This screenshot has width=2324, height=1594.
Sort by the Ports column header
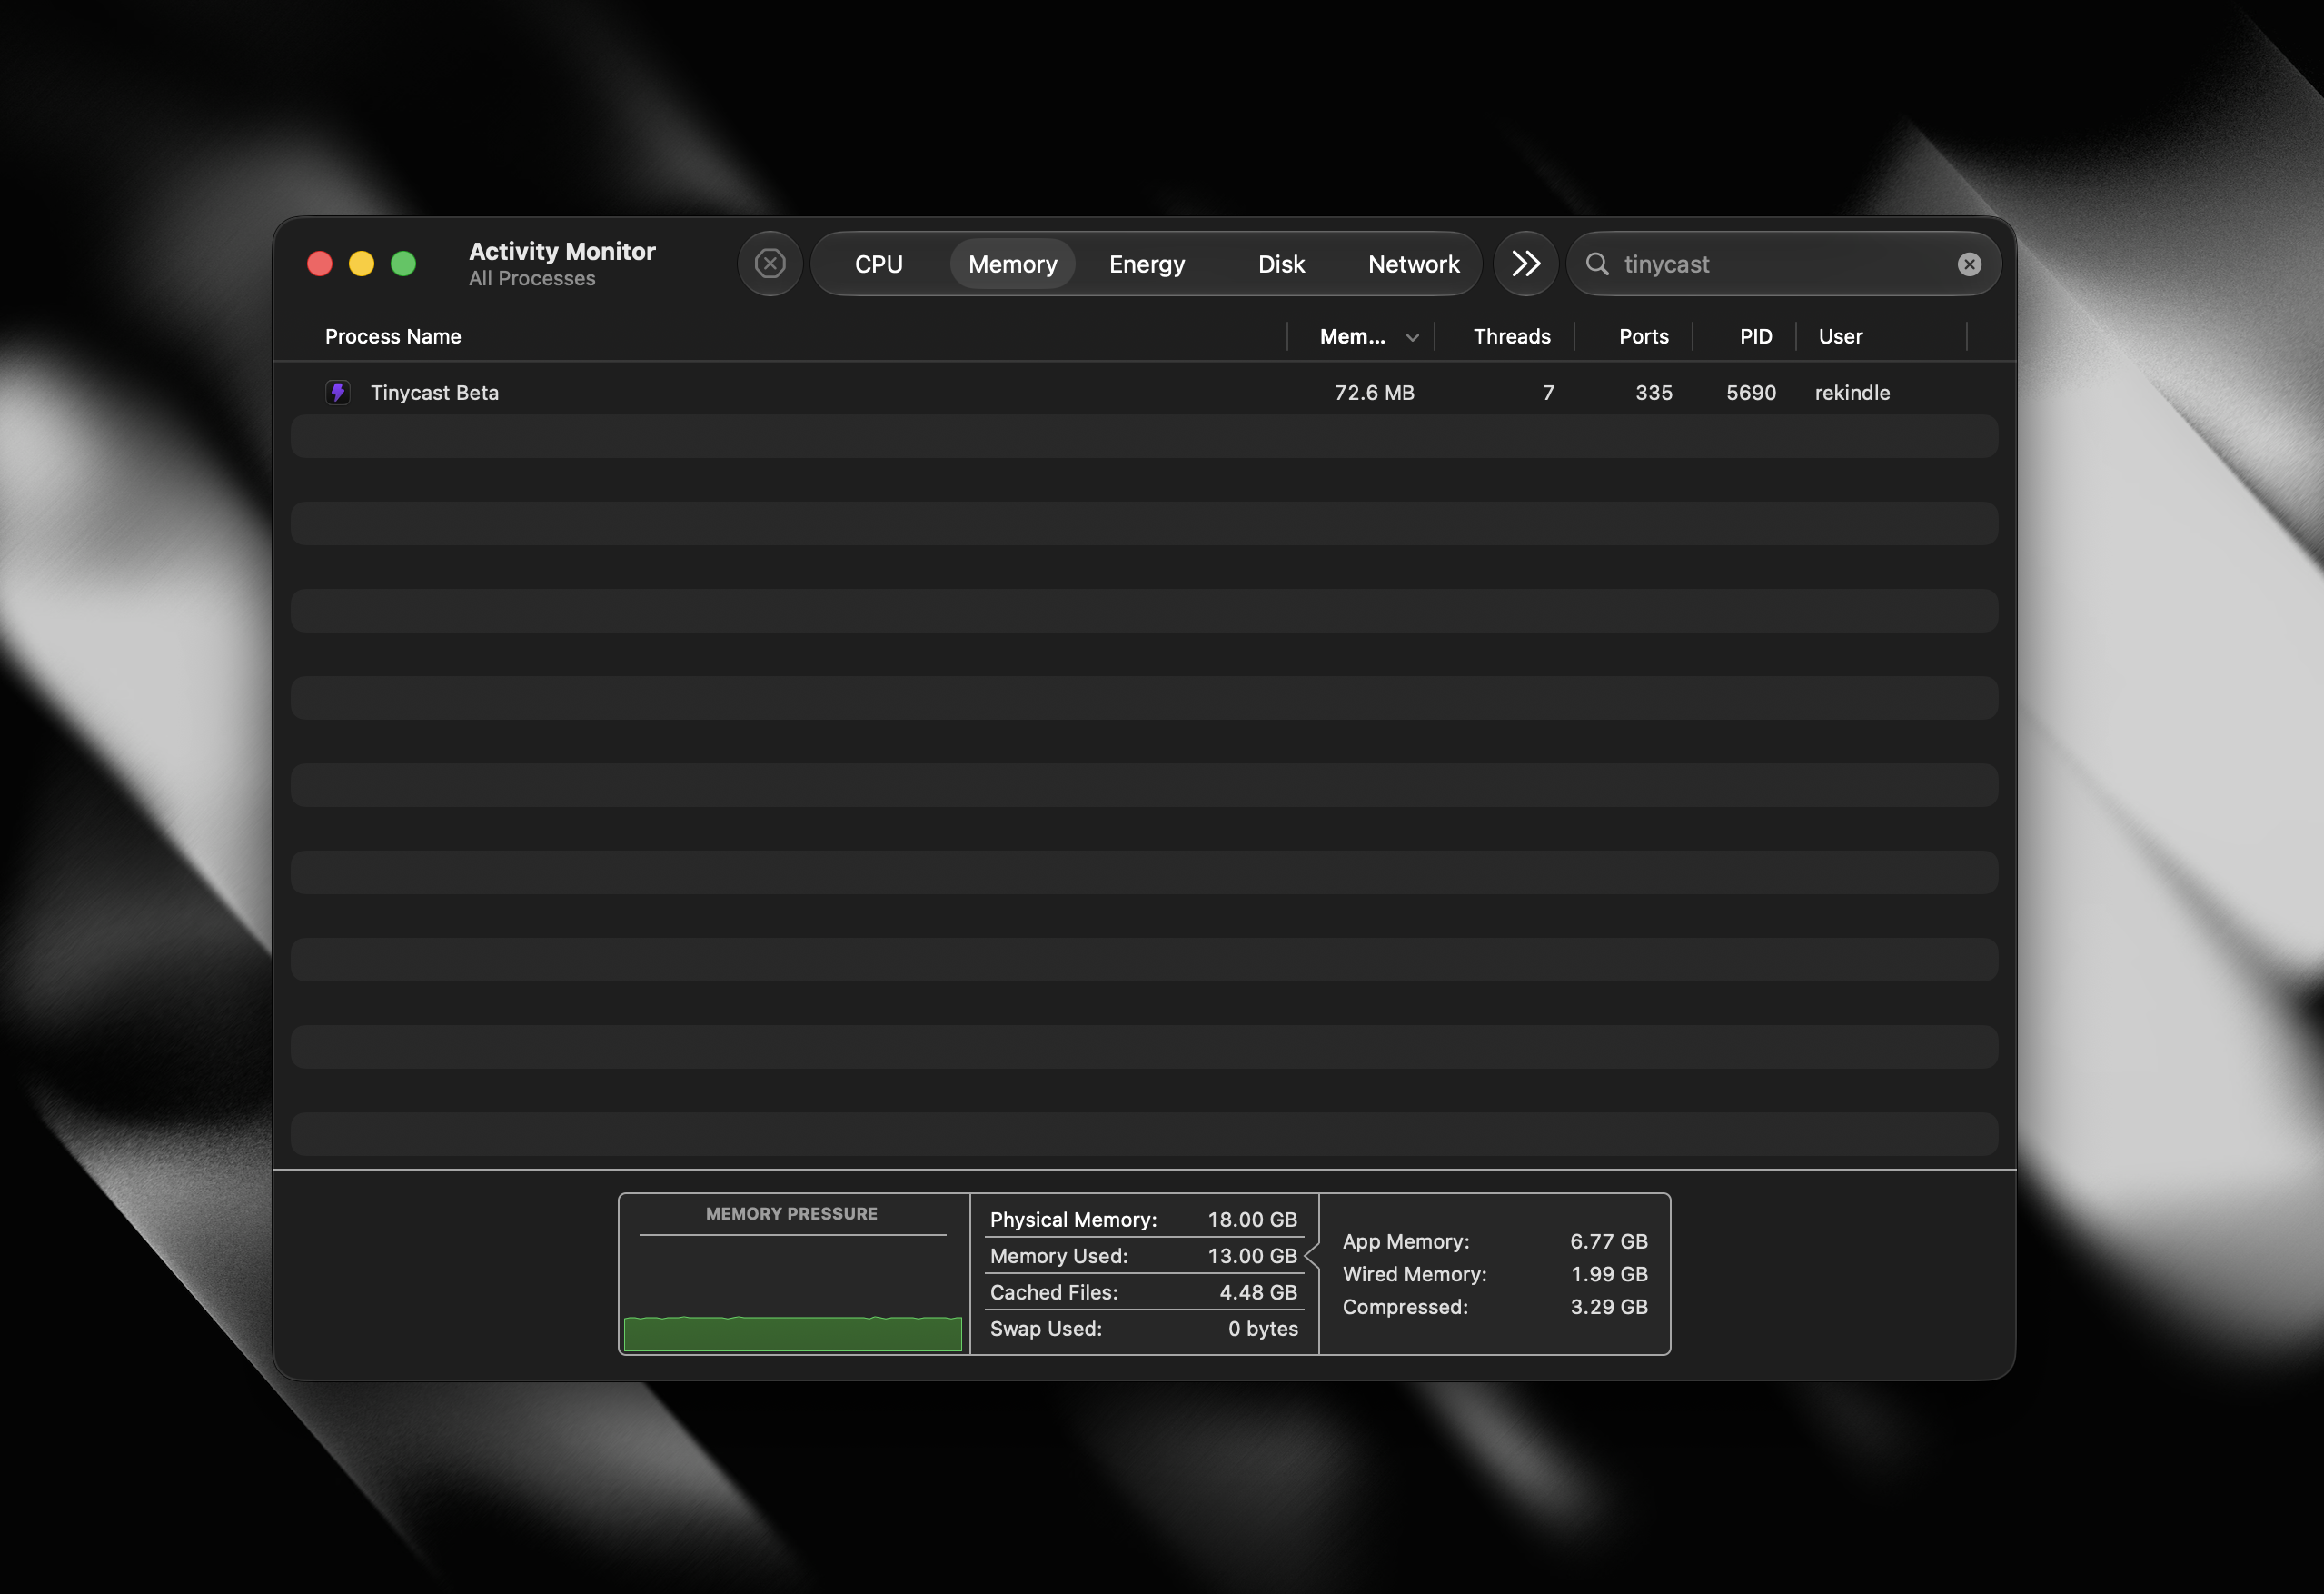1644,336
